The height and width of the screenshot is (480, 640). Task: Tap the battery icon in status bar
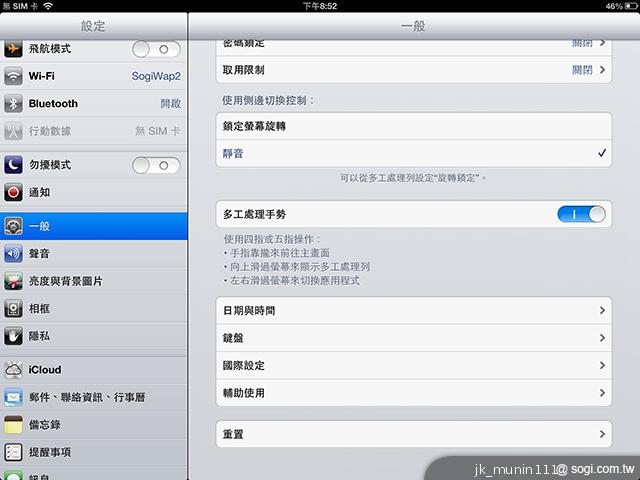631,6
